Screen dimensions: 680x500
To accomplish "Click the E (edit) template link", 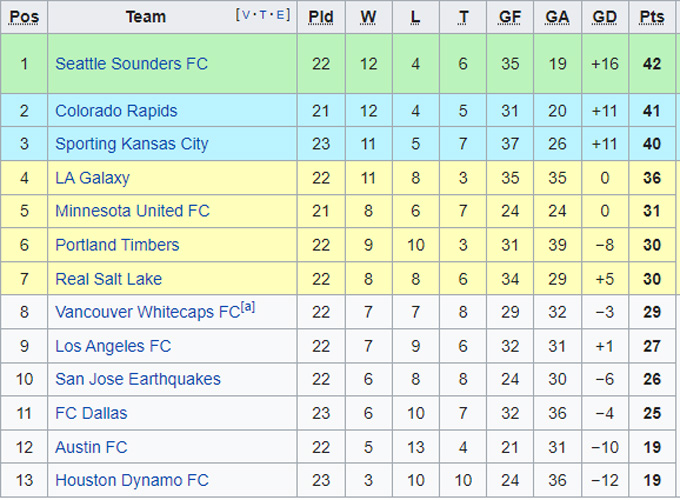I will pyautogui.click(x=282, y=15).
